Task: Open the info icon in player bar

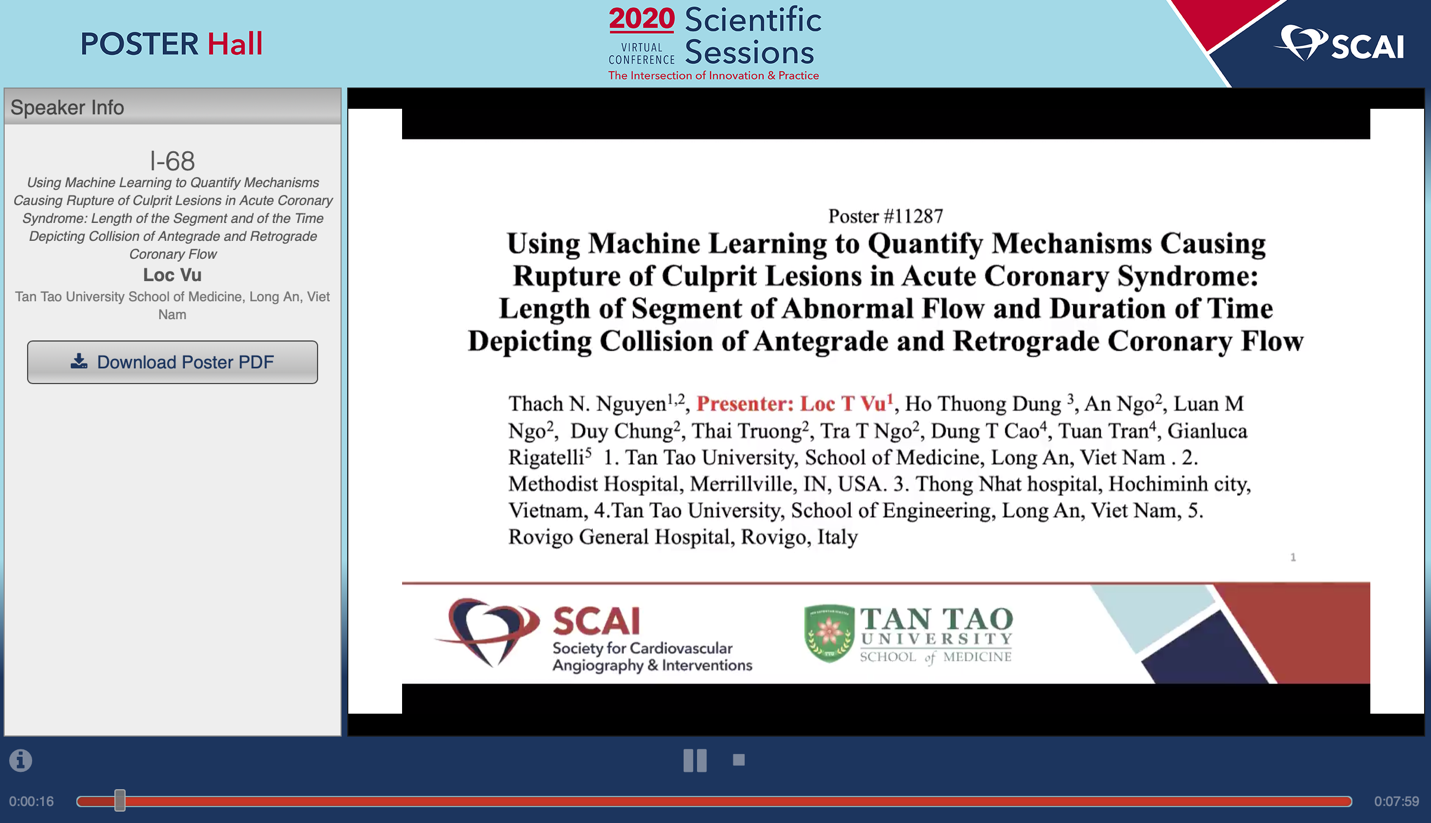Action: [x=20, y=761]
